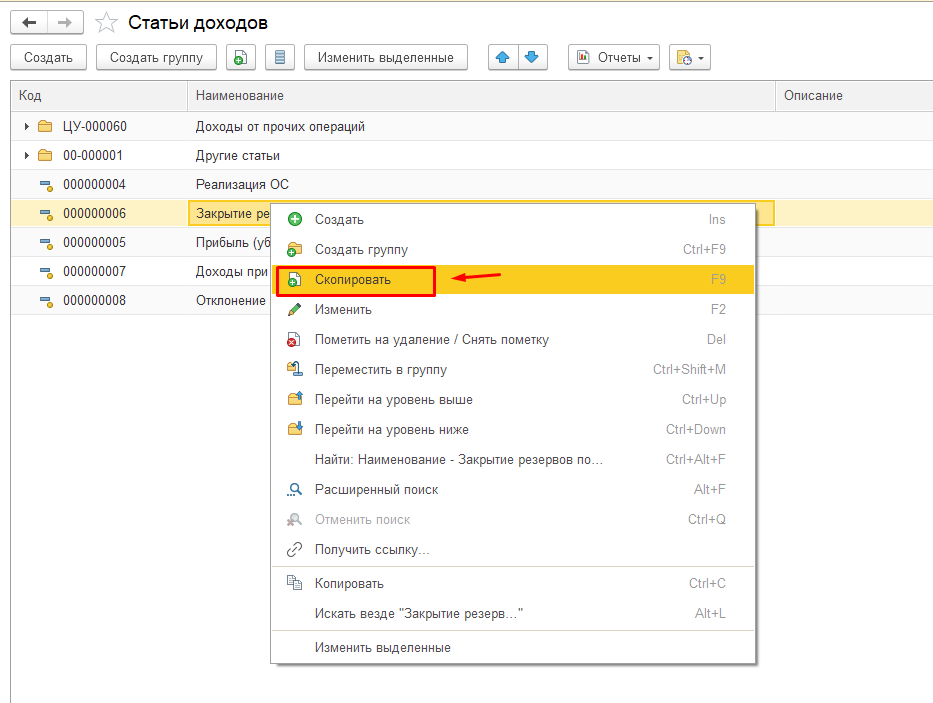This screenshot has width=933, height=703.
Task: Move item up with blue up arrow
Action: tap(503, 58)
